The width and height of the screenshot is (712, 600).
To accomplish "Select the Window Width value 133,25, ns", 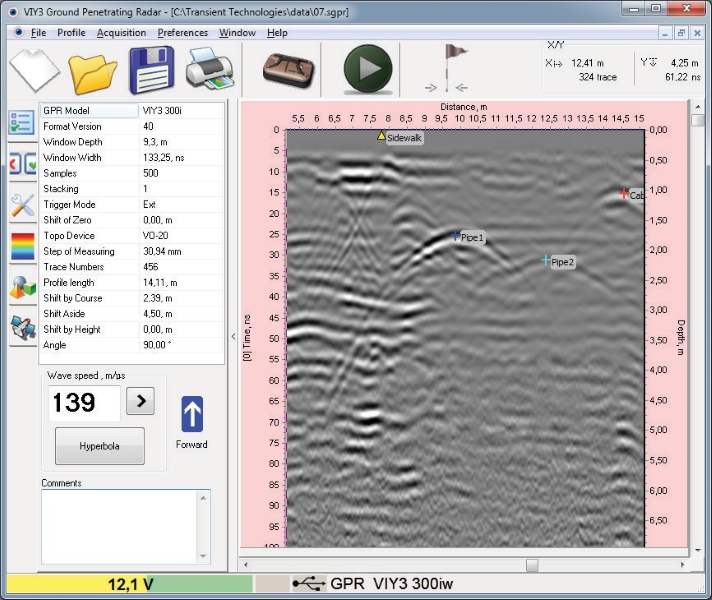I will tap(163, 158).
